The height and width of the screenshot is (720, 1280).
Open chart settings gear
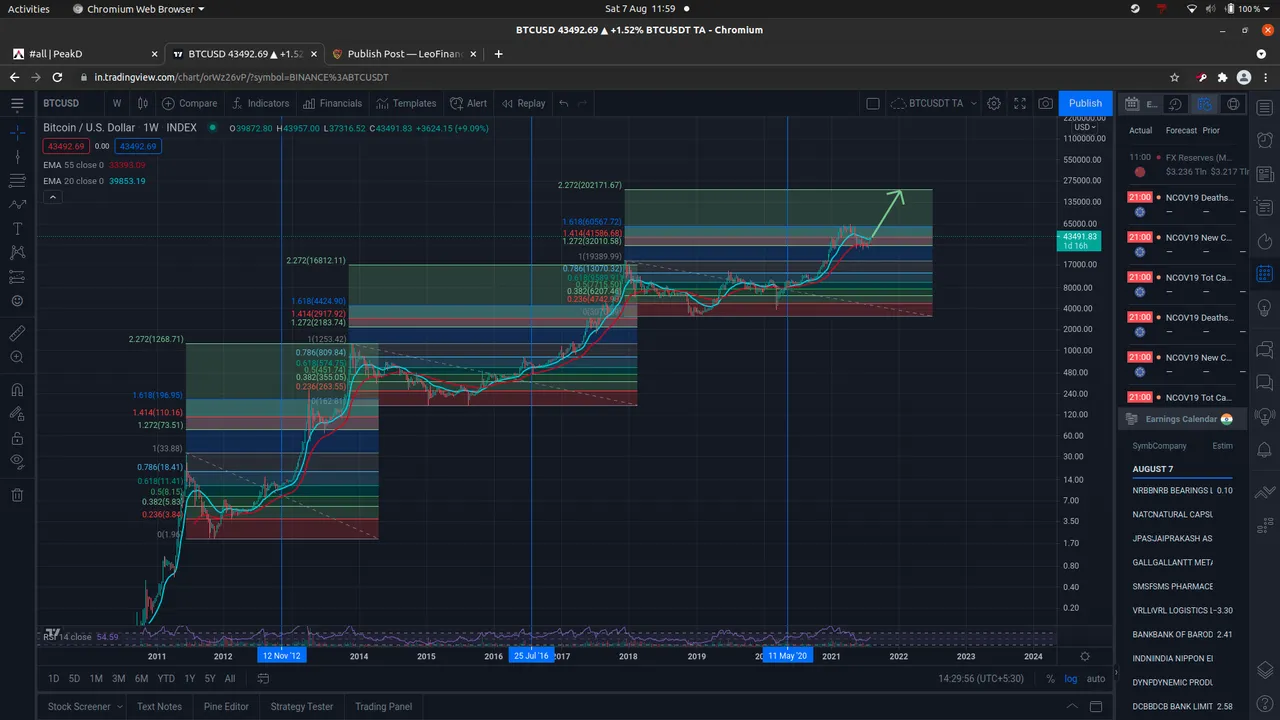994,103
